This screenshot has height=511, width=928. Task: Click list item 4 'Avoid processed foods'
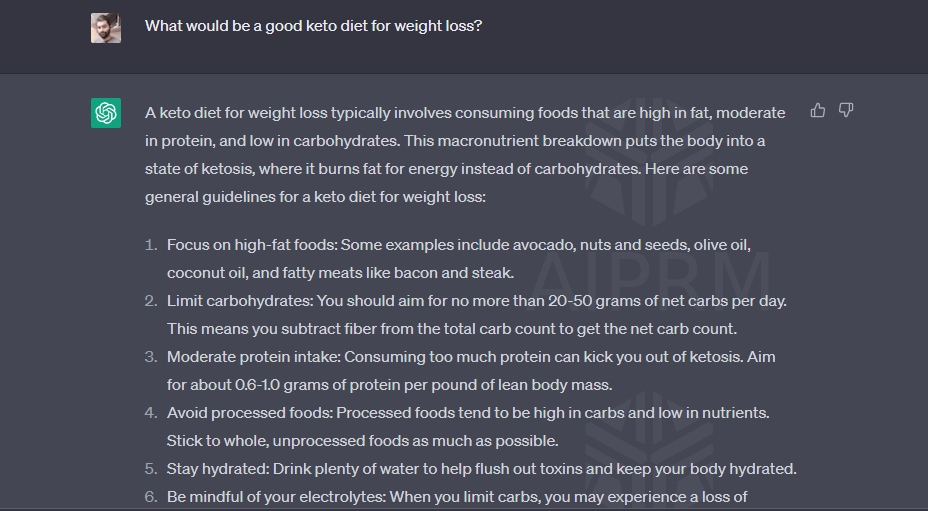click(x=468, y=426)
